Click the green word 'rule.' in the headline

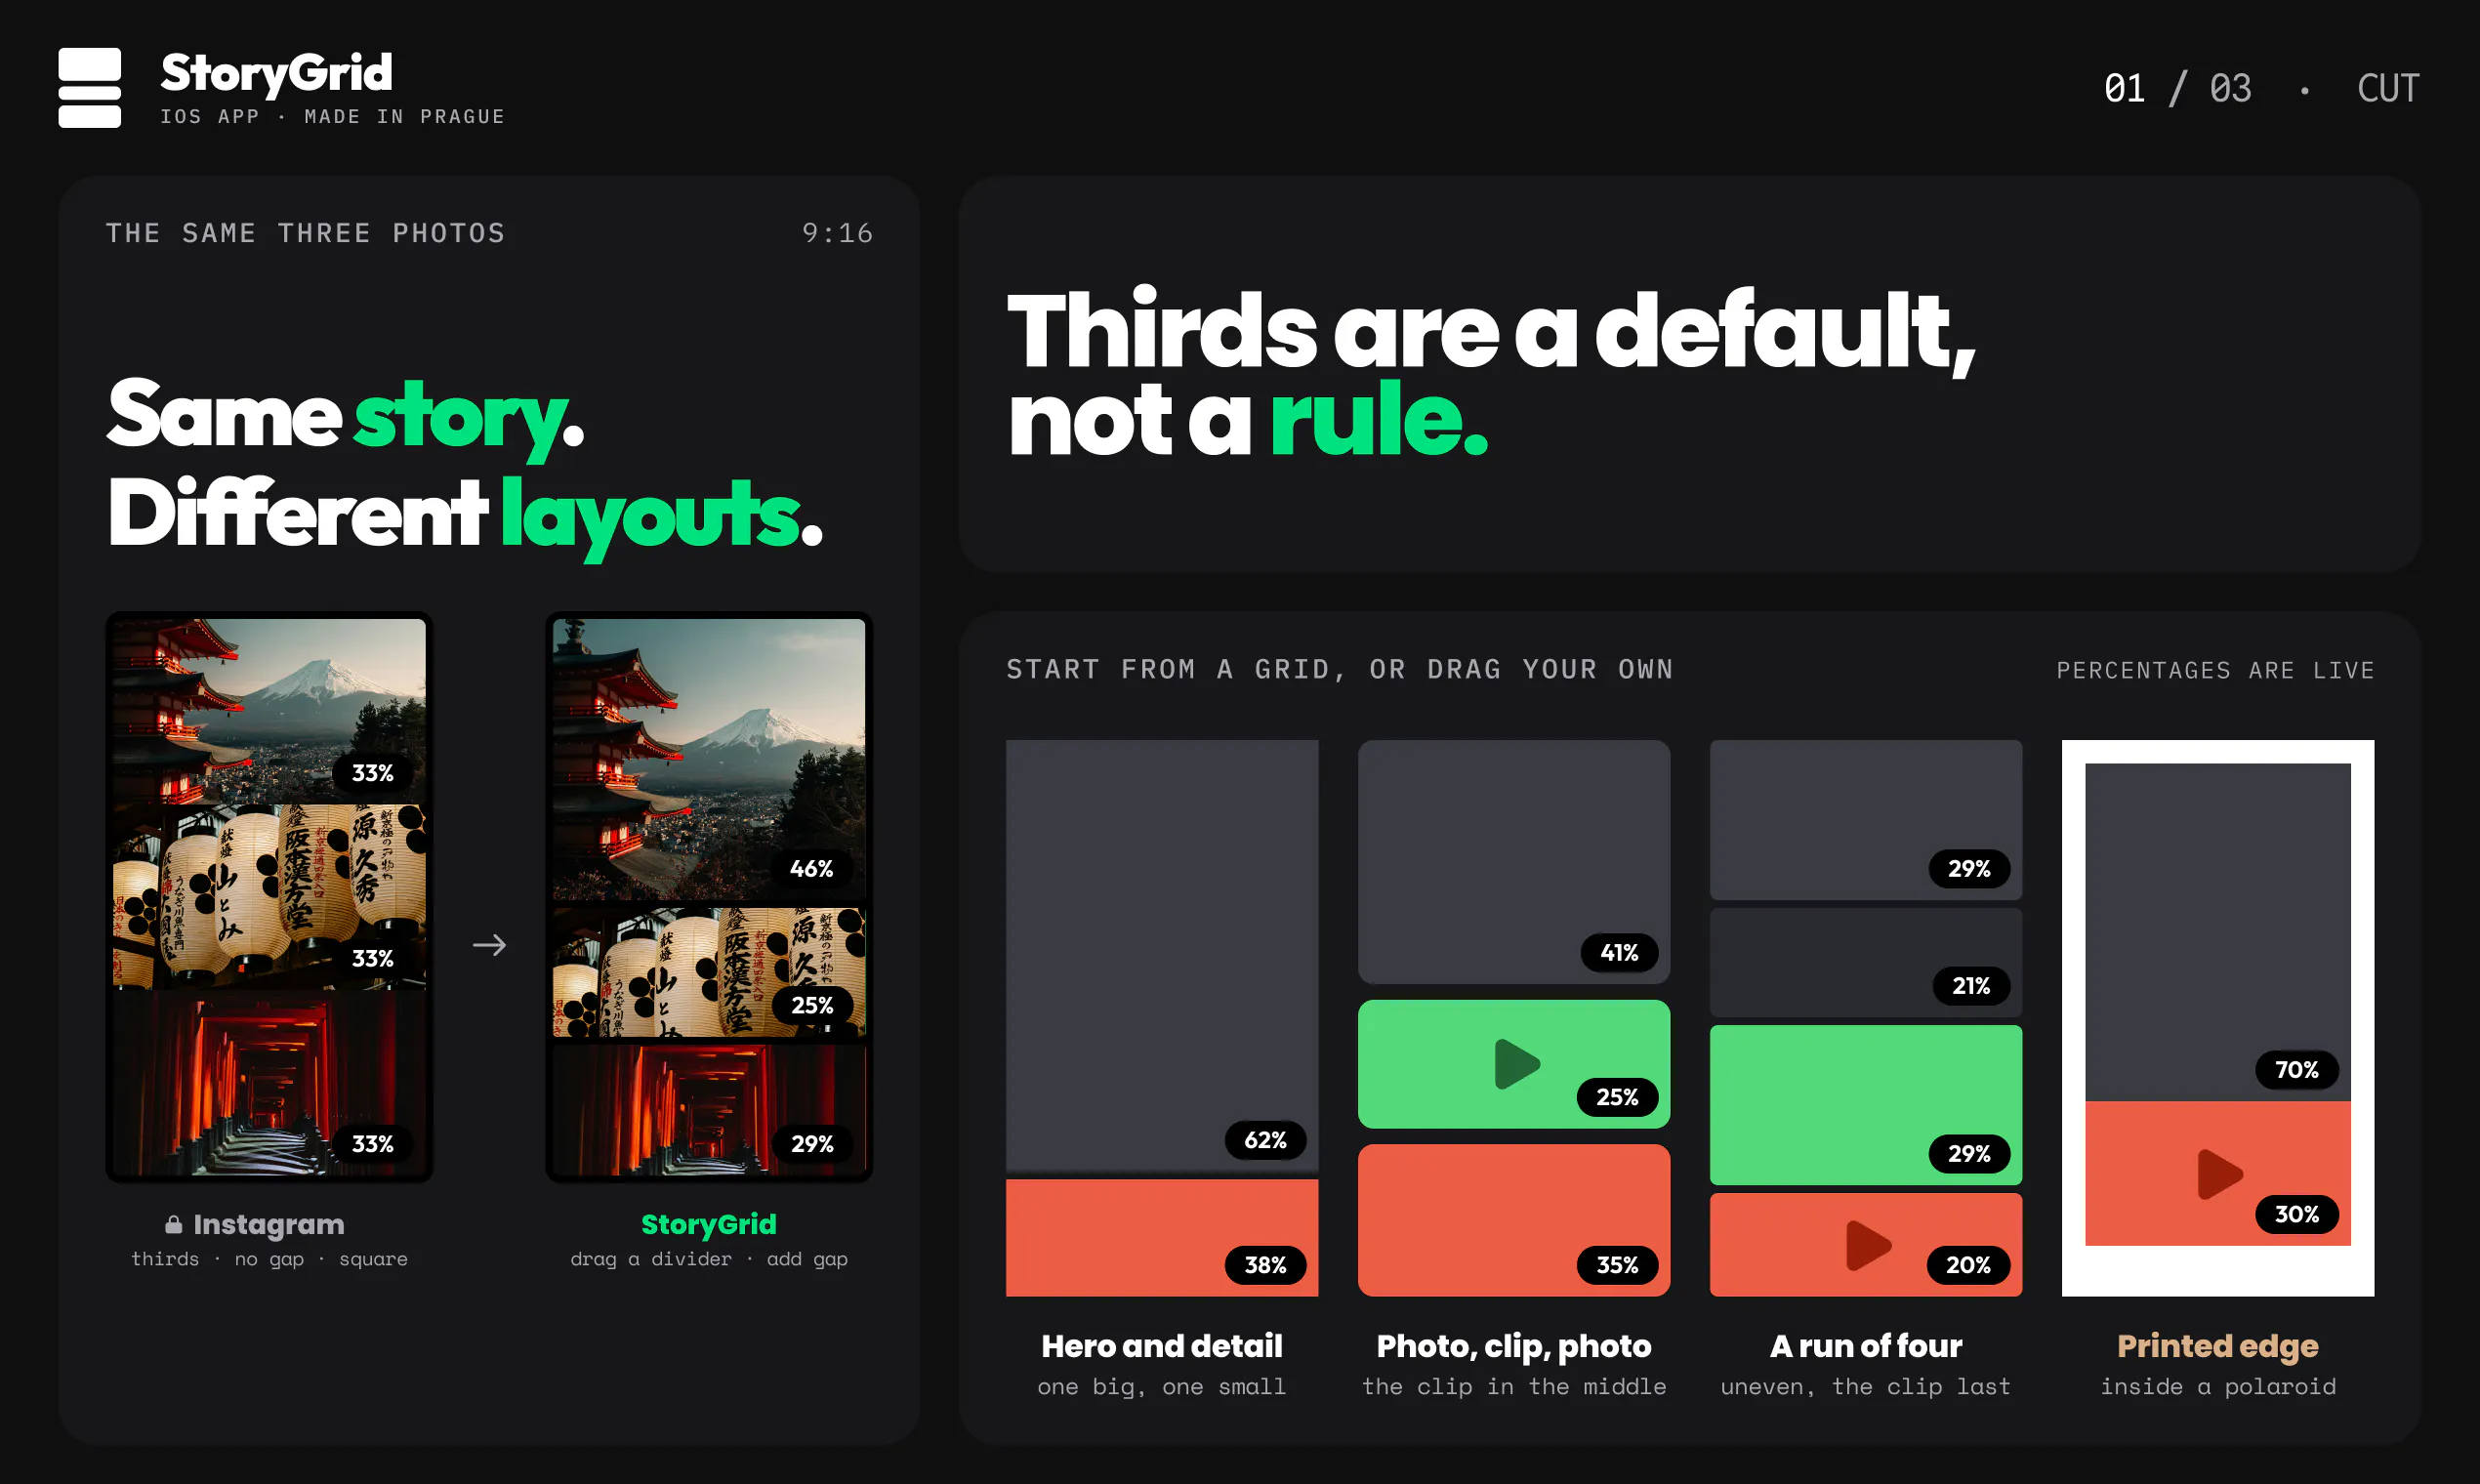1379,420
